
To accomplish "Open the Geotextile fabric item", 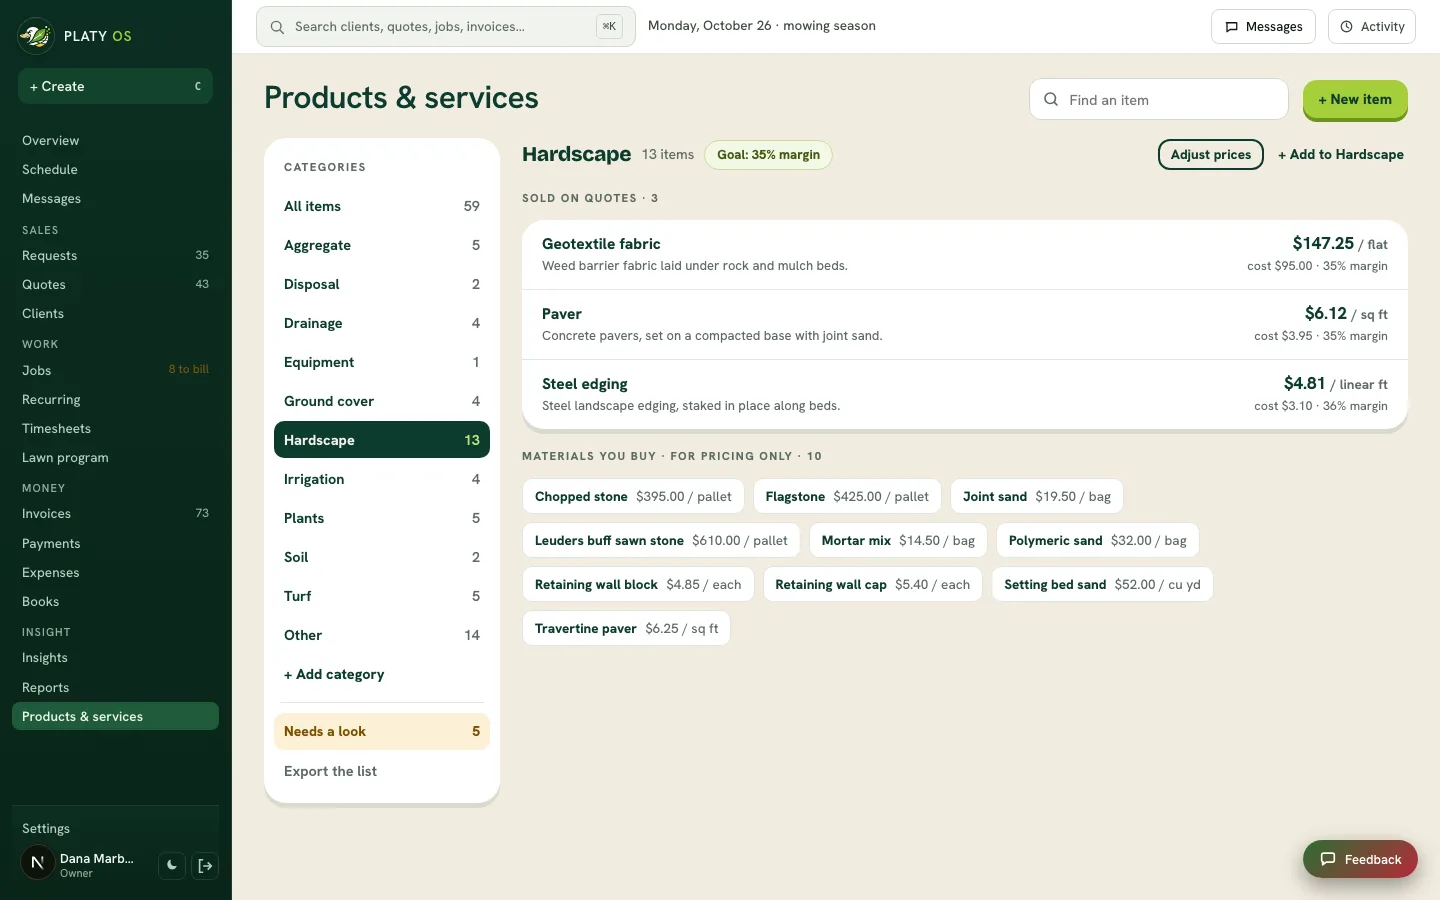I will pos(965,255).
